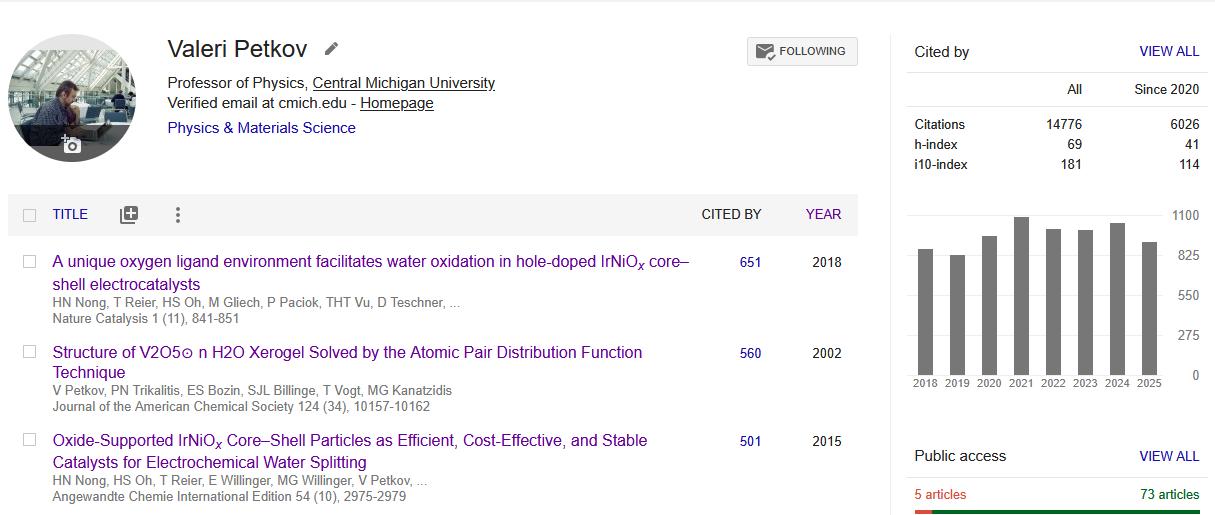Sort articles by the YEAR column
The width and height of the screenshot is (1215, 515).
[x=823, y=214]
